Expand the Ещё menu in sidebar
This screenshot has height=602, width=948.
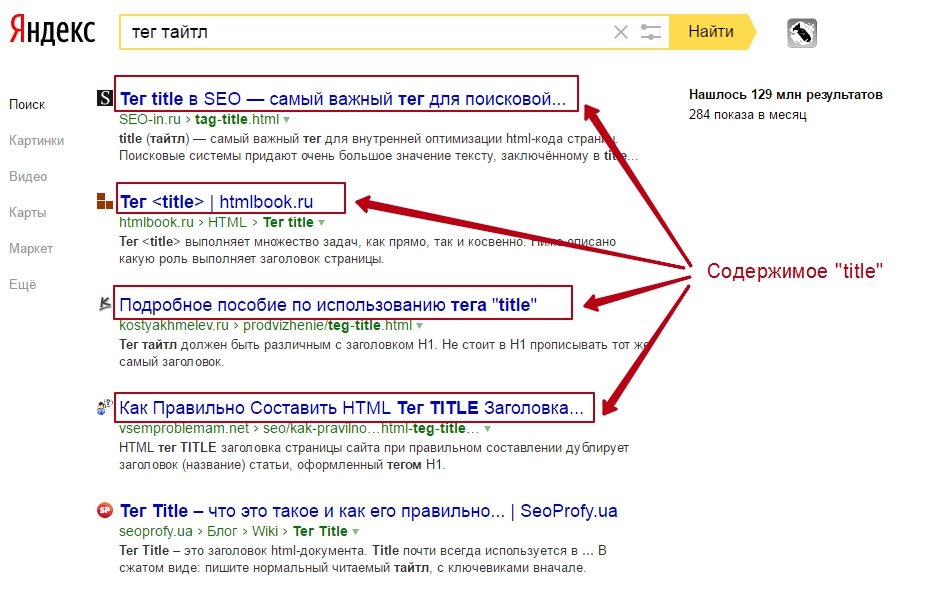click(22, 285)
